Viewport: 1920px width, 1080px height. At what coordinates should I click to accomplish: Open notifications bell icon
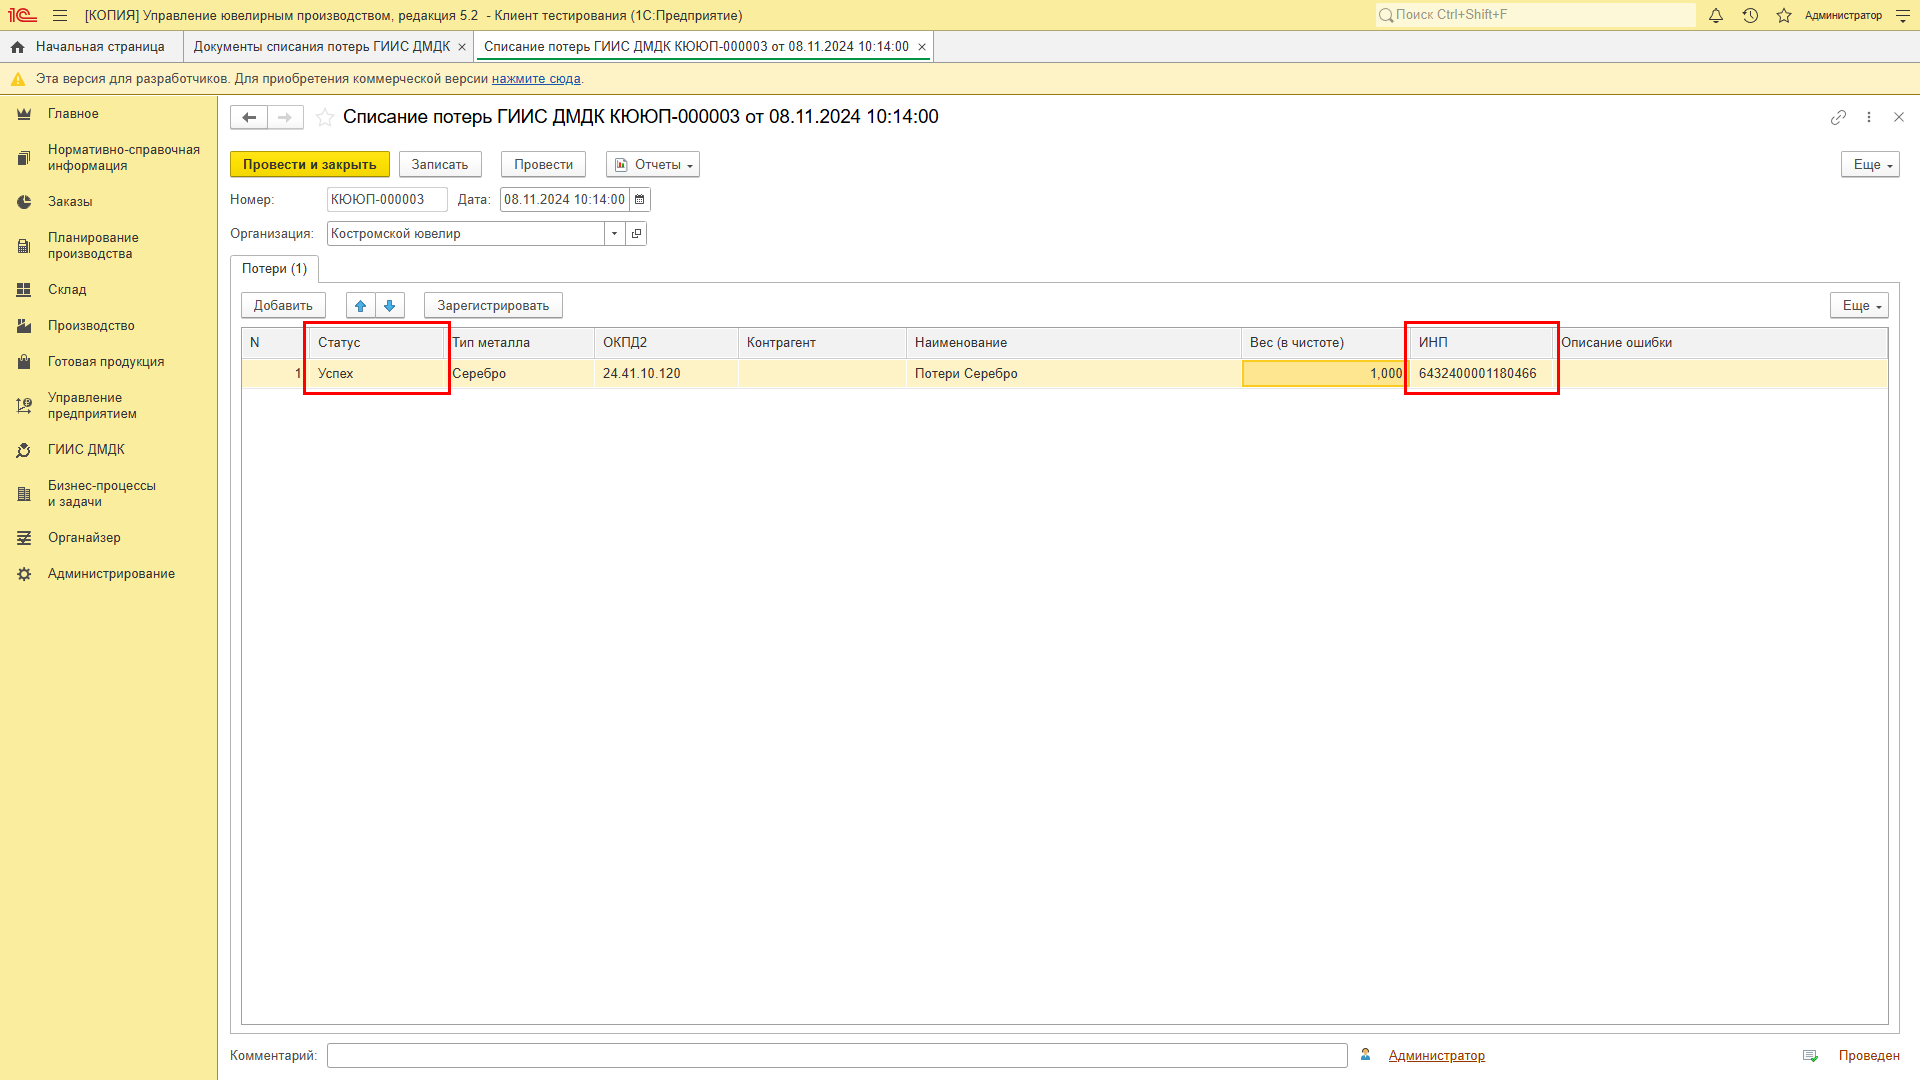(1716, 15)
